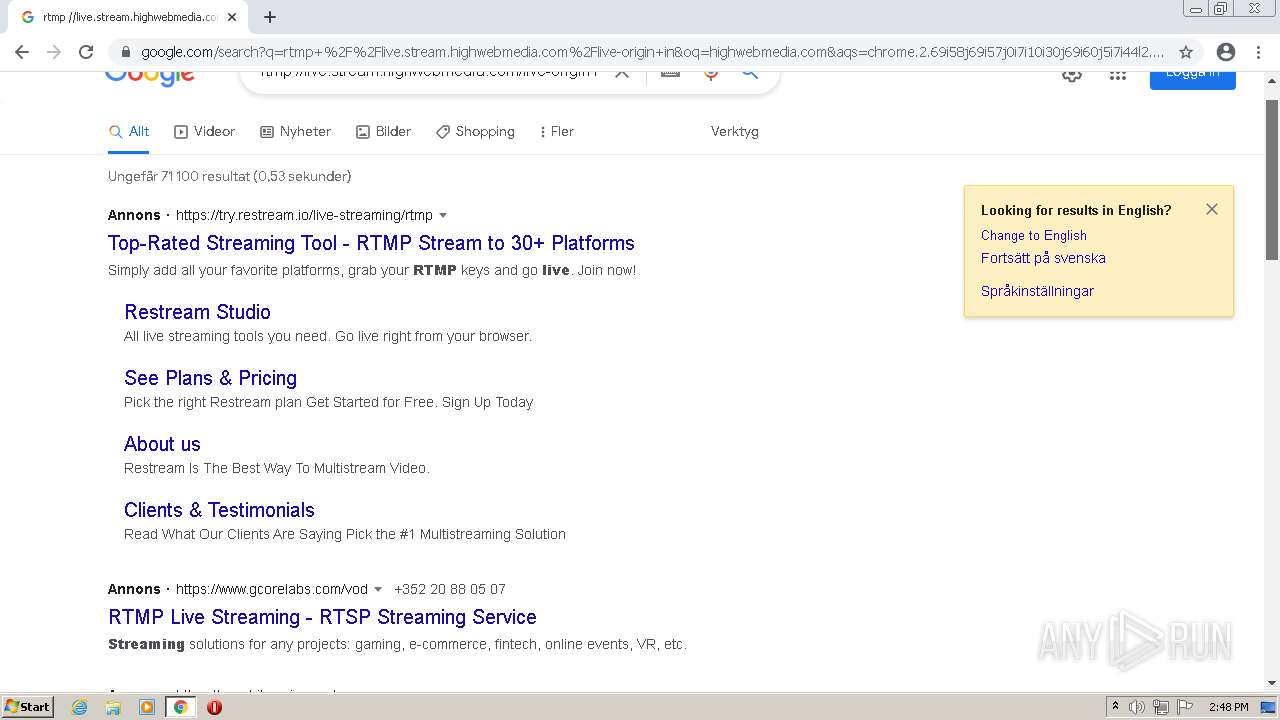Open the See Plans & Pricing link

pos(210,378)
